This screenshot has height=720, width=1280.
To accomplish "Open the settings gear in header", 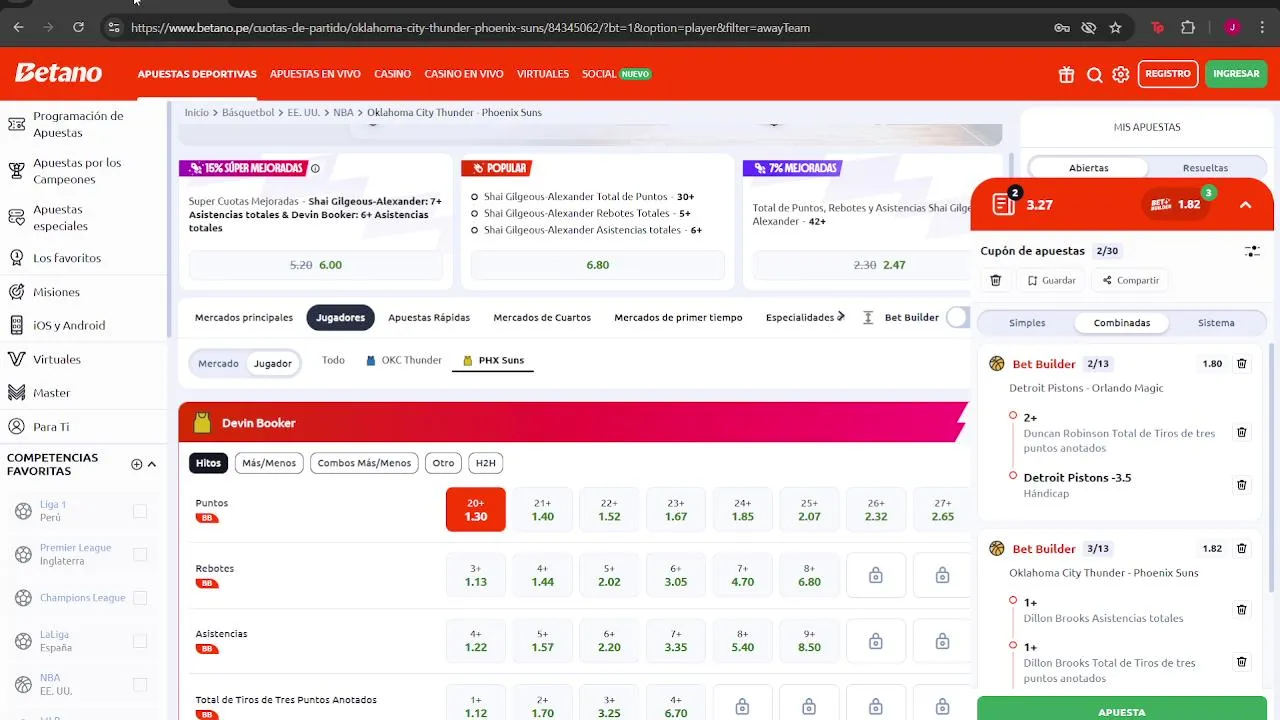I will click(1121, 74).
